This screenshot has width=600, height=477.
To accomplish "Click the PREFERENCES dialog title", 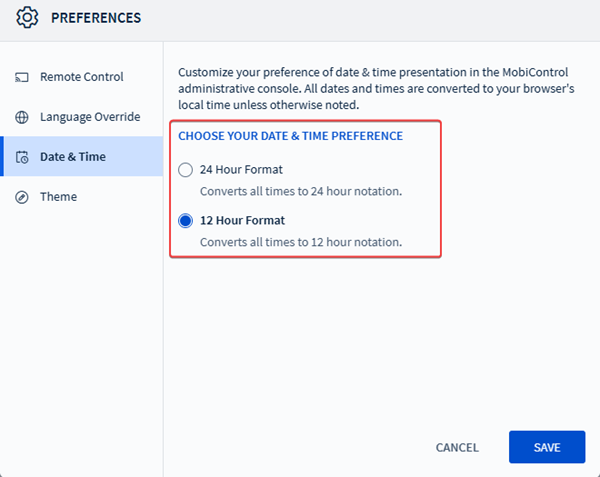I will click(96, 18).
